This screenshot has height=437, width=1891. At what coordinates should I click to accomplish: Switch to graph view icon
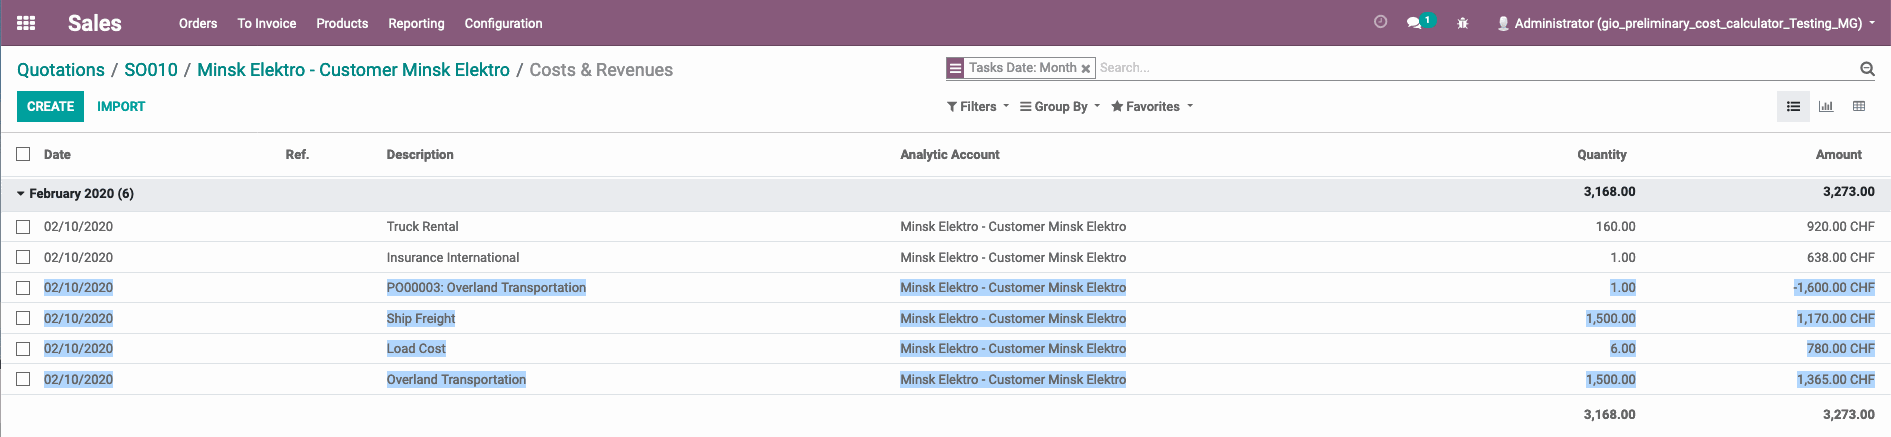coord(1826,106)
